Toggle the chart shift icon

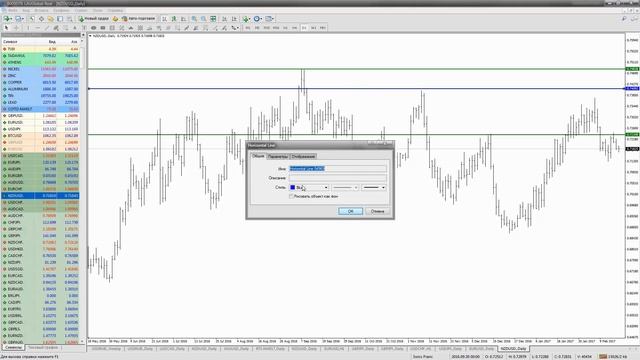click(234, 19)
